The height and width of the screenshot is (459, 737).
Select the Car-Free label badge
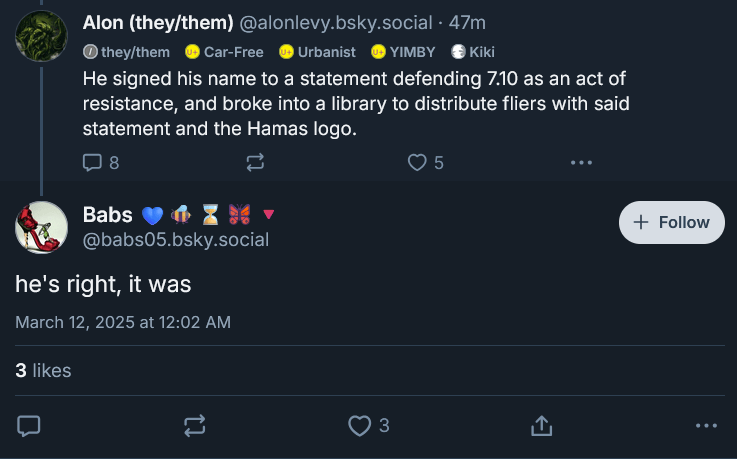pos(224,51)
